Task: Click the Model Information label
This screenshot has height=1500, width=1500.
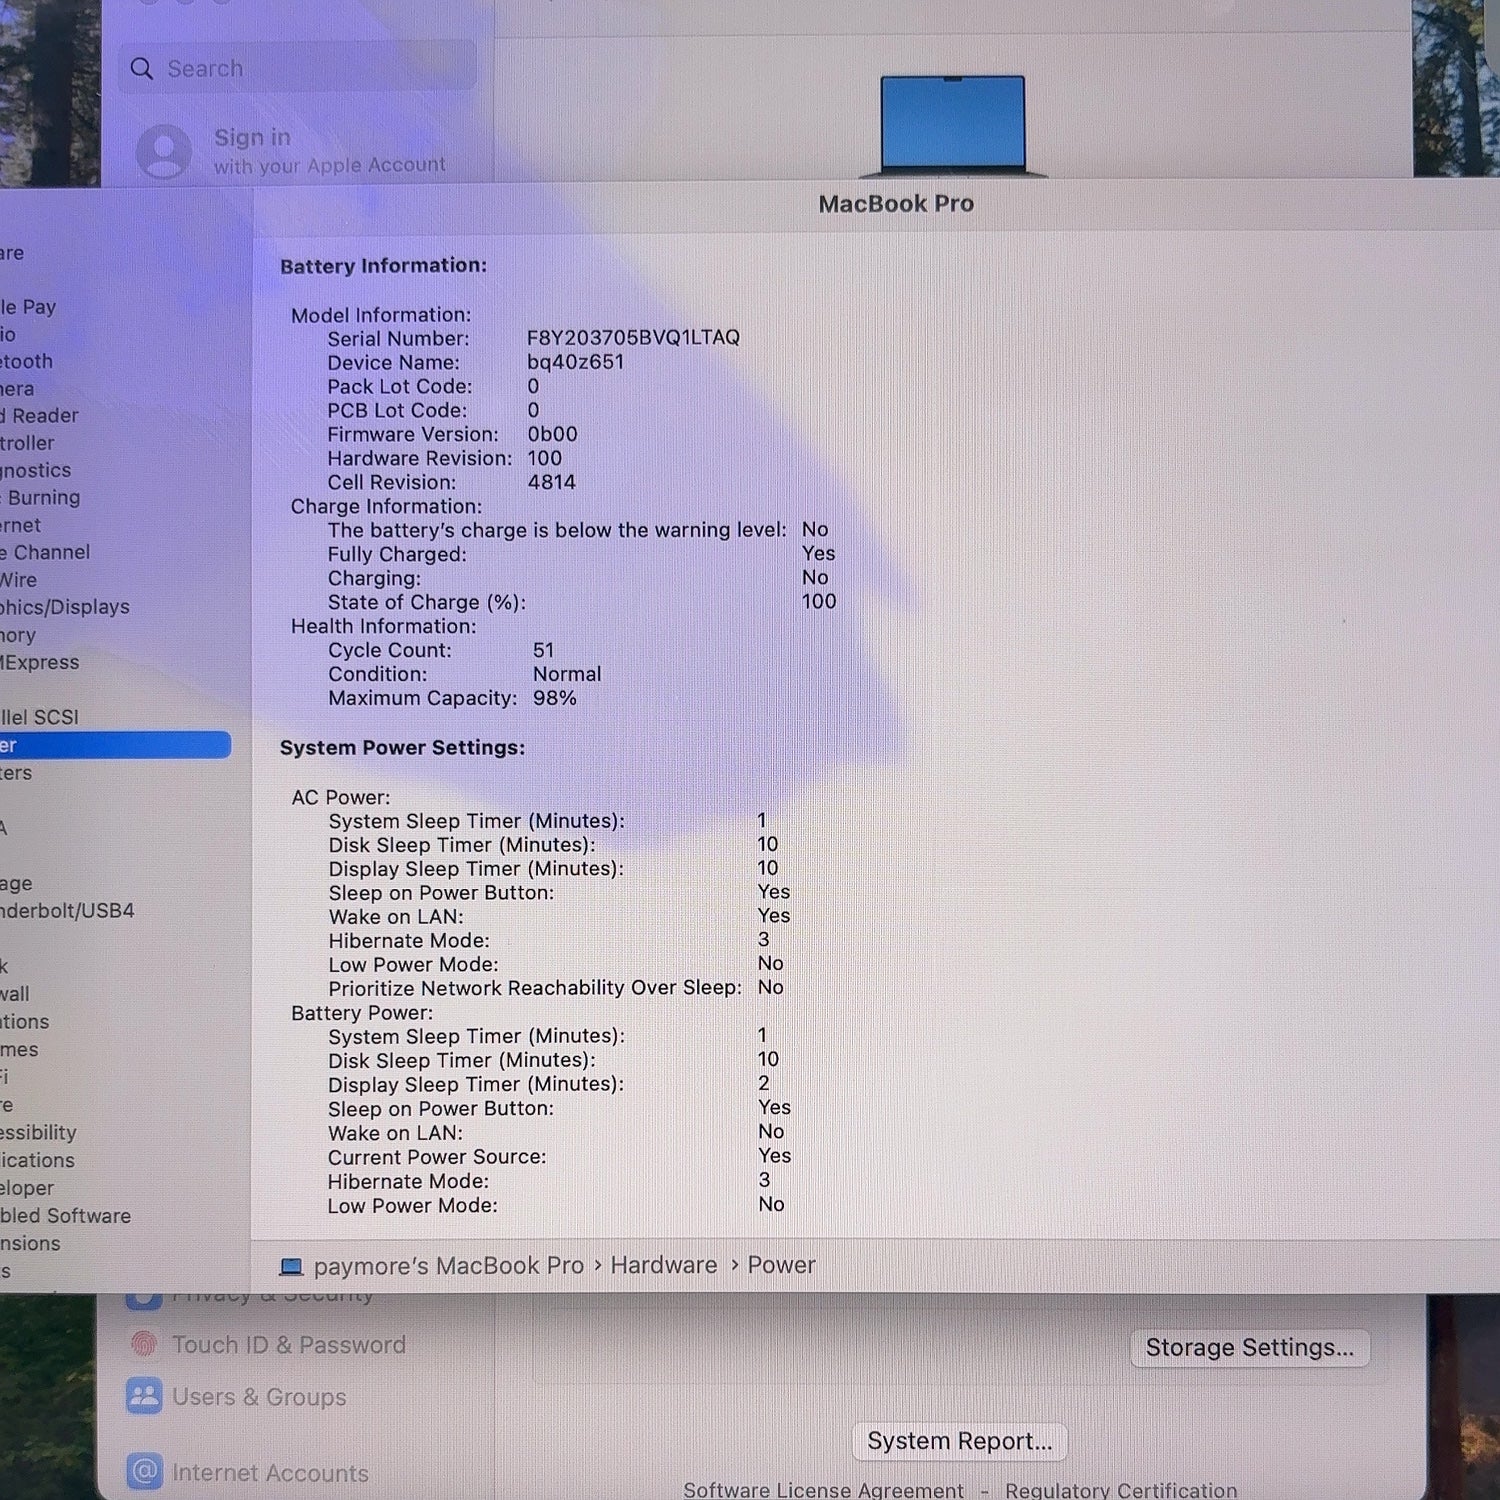Action: point(381,315)
